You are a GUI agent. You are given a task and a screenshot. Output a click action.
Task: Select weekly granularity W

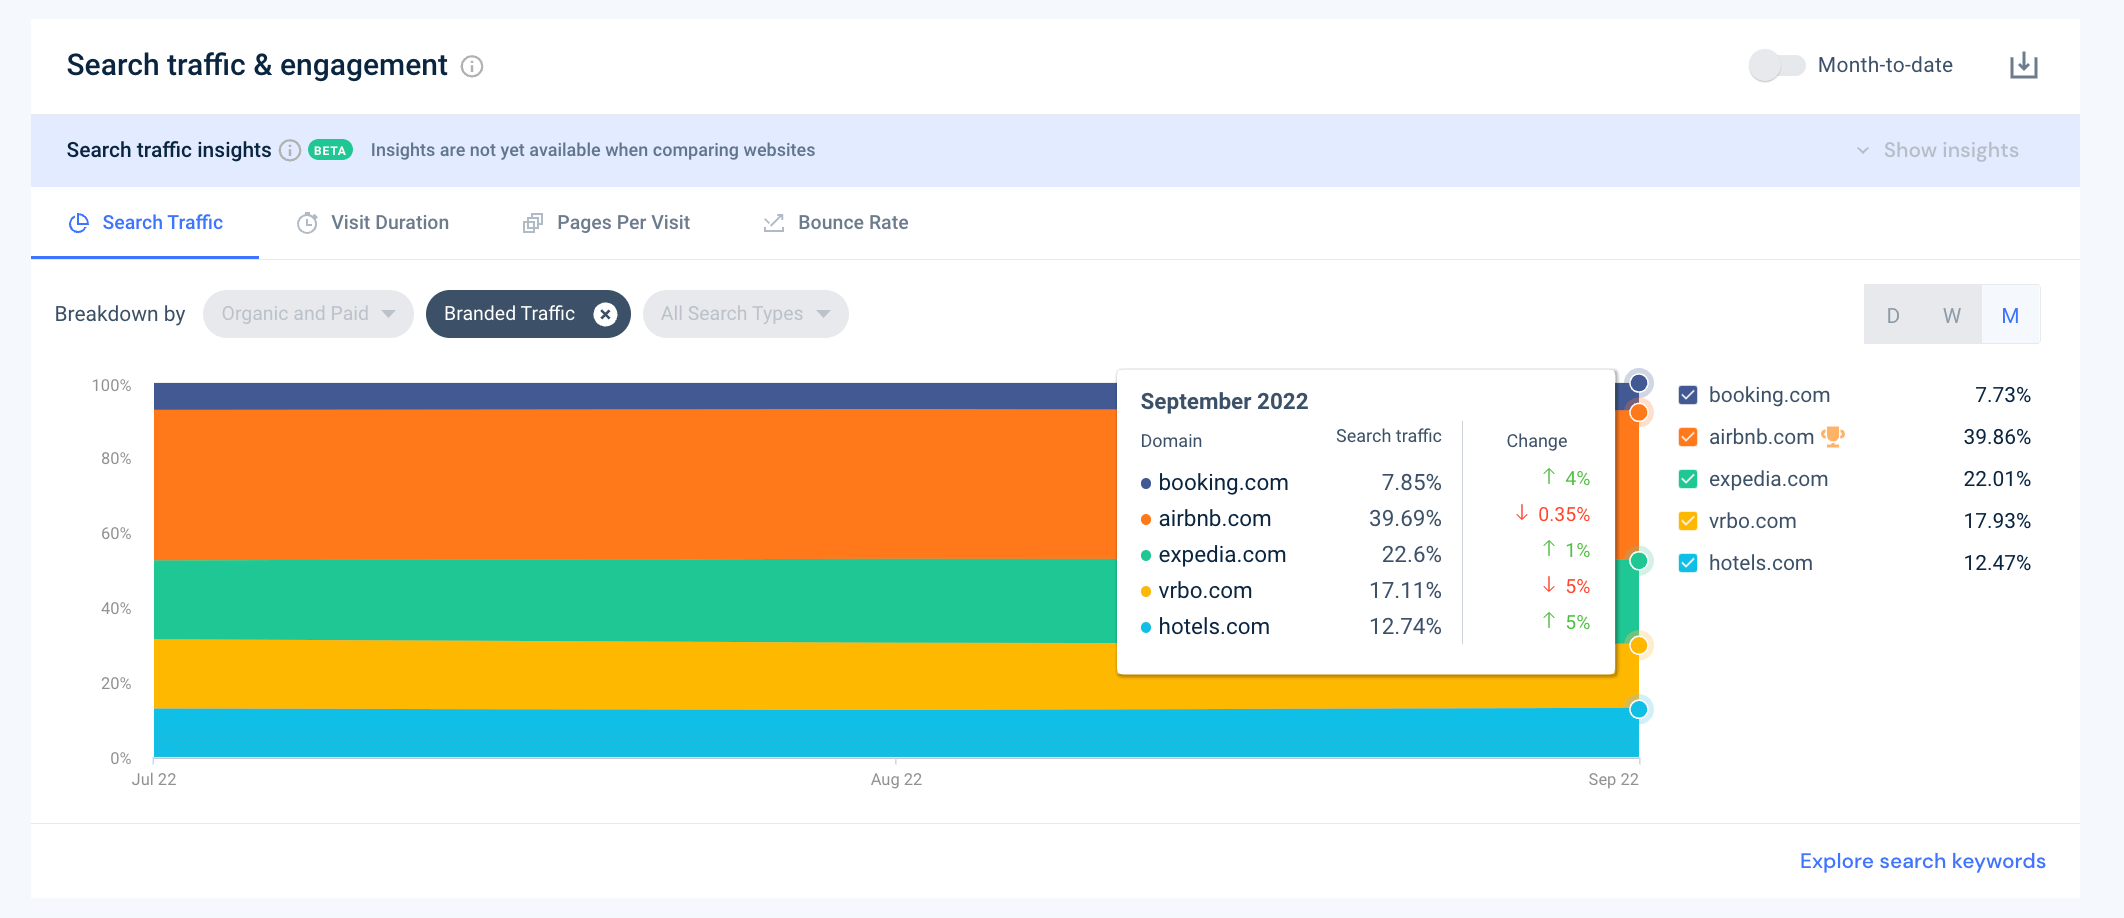click(1952, 315)
